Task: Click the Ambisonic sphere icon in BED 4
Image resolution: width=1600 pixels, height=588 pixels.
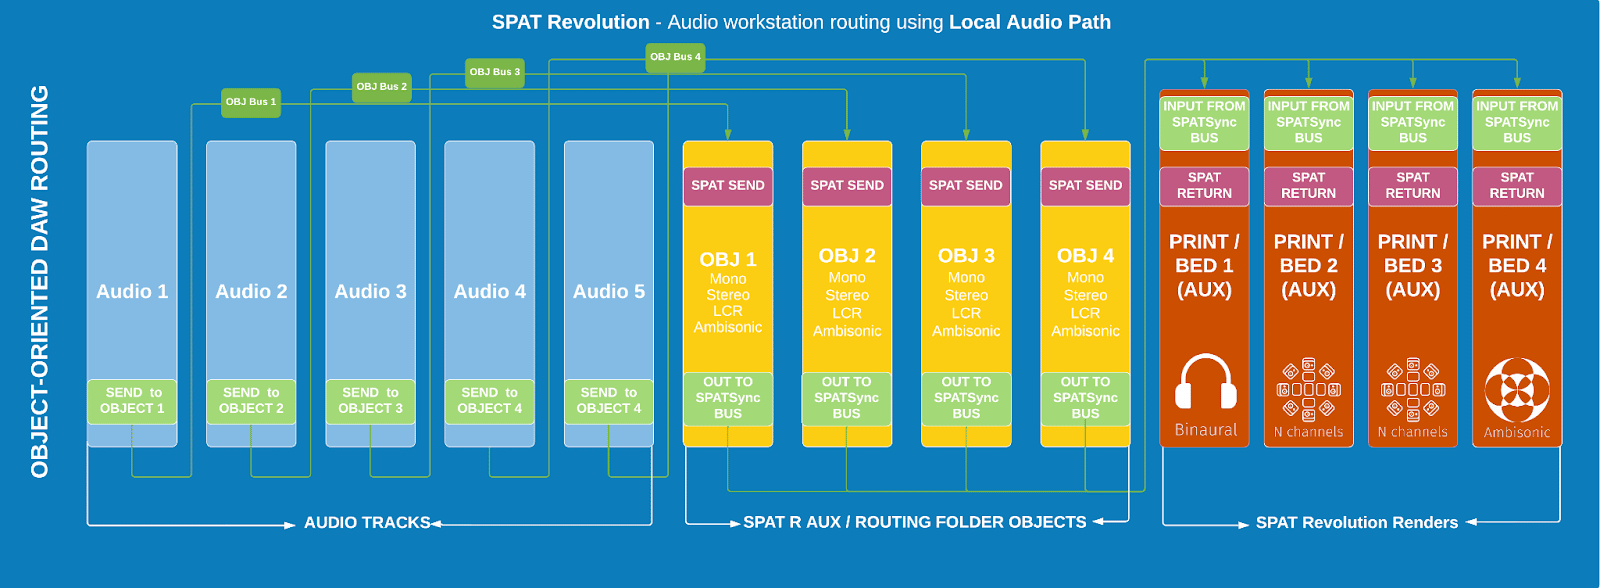Action: [1517, 390]
